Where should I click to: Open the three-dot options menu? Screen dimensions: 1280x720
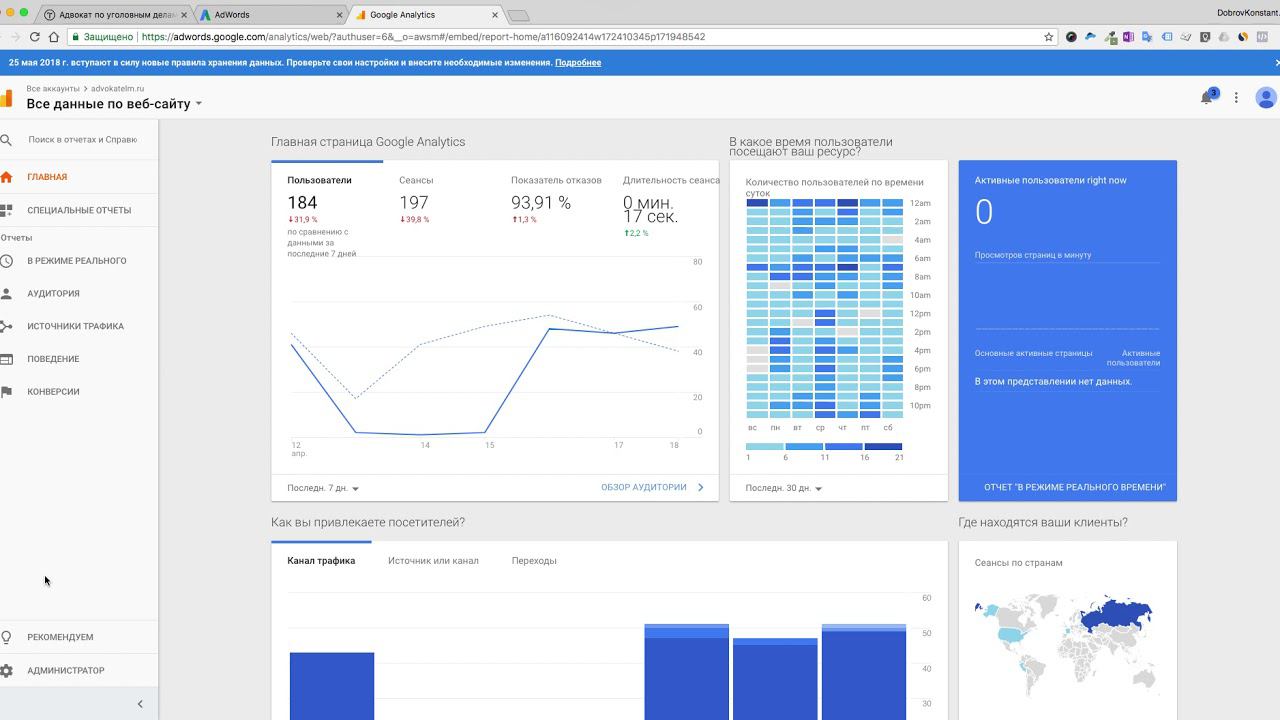1236,98
